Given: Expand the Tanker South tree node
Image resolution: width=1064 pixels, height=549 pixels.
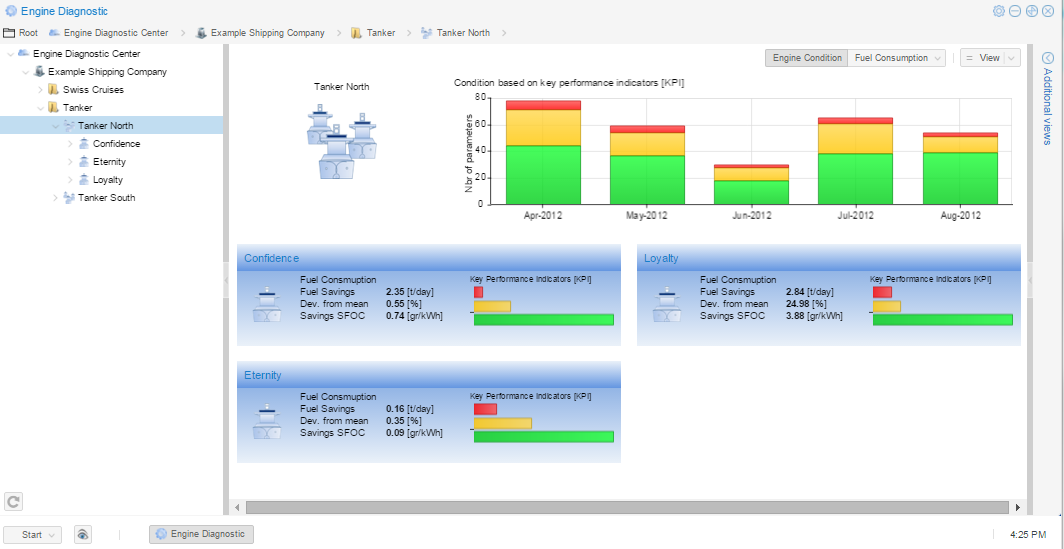Looking at the screenshot, I should tap(56, 198).
